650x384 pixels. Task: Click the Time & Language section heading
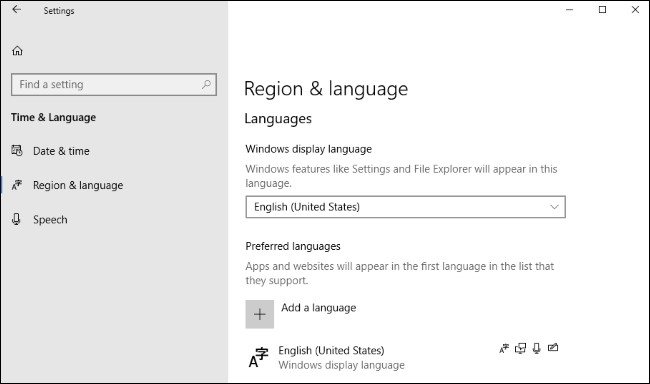point(53,117)
